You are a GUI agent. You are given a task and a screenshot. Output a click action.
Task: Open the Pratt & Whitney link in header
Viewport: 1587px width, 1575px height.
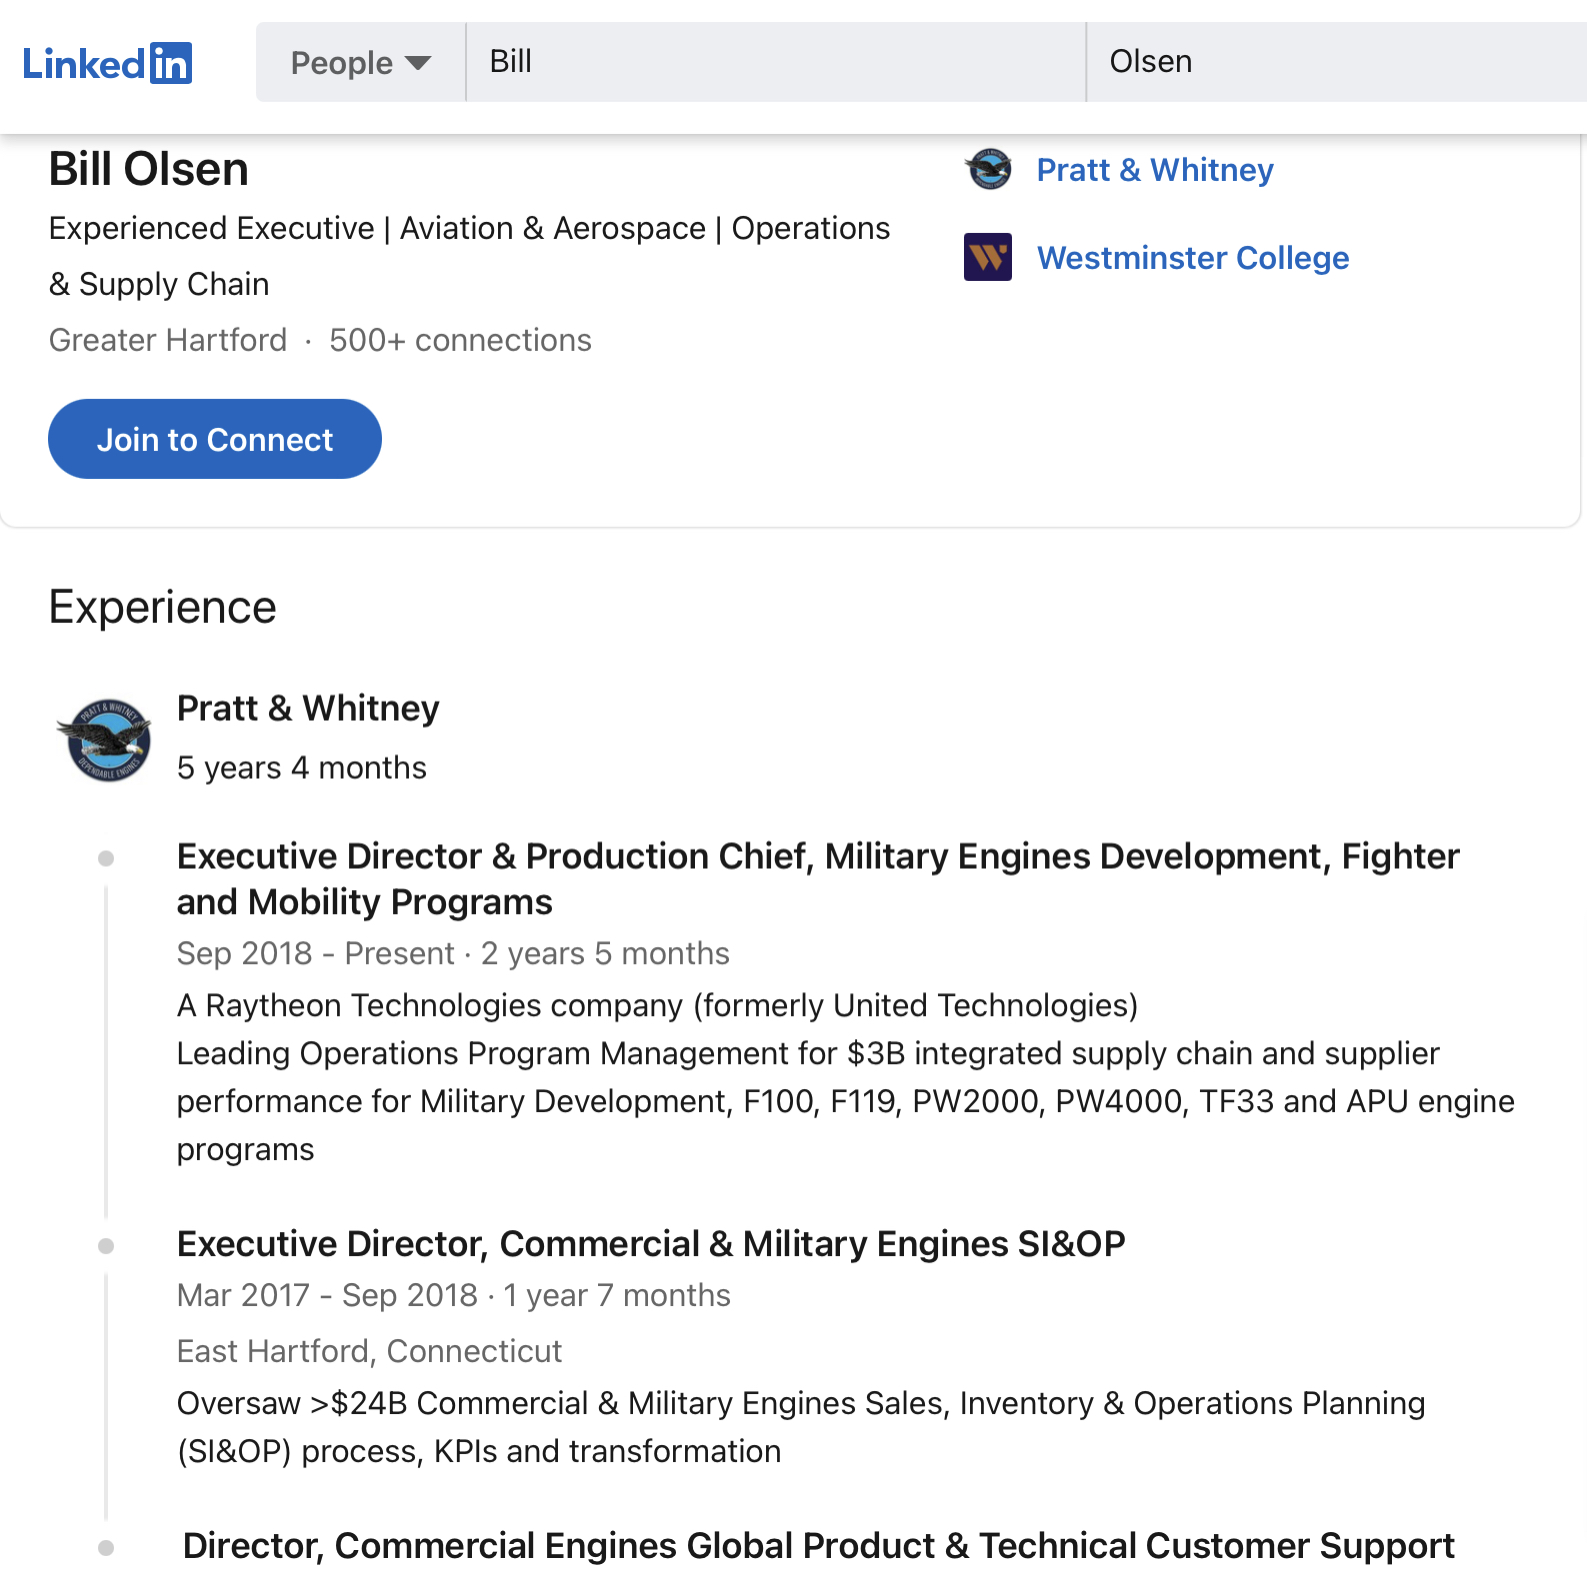[x=1155, y=170]
